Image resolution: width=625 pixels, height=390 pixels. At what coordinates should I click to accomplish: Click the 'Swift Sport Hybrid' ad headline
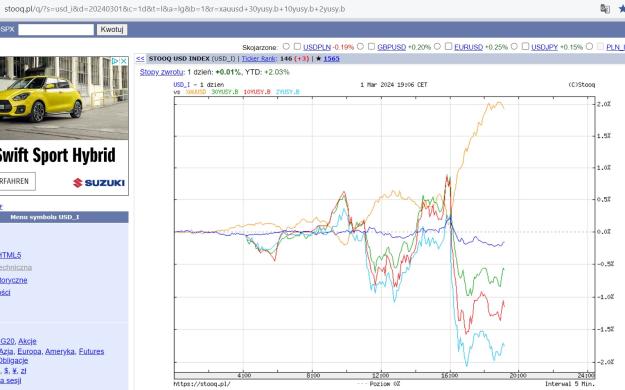point(58,156)
